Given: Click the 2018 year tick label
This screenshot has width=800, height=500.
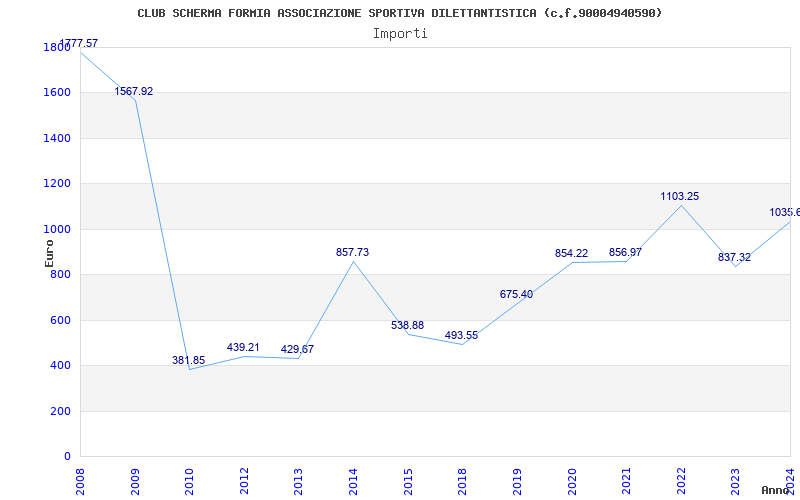Looking at the screenshot, I should [462, 482].
